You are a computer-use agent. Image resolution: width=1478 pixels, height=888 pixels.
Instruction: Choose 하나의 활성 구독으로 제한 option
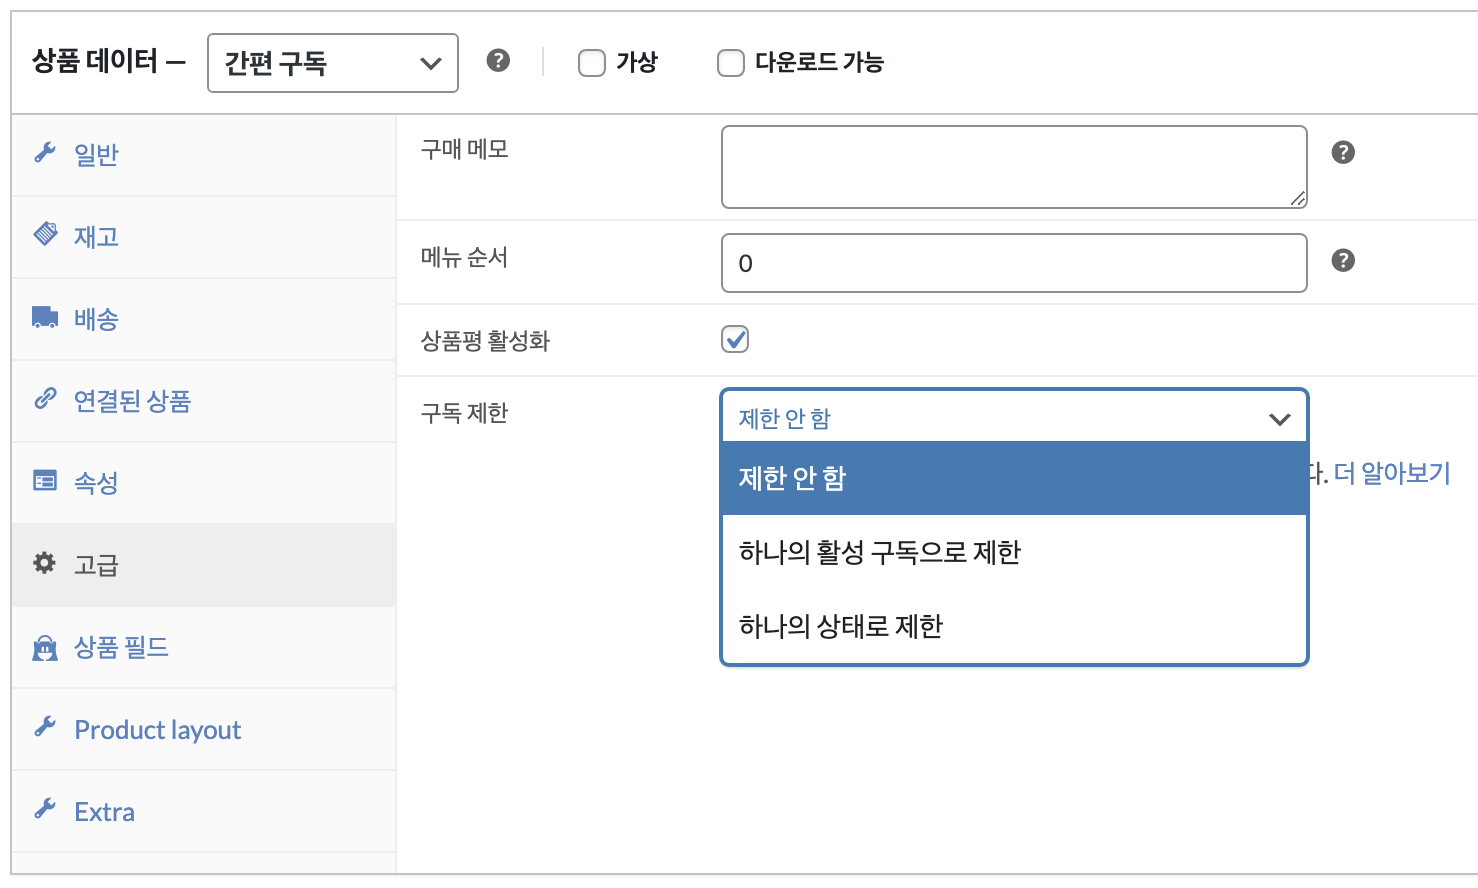pos(1014,552)
